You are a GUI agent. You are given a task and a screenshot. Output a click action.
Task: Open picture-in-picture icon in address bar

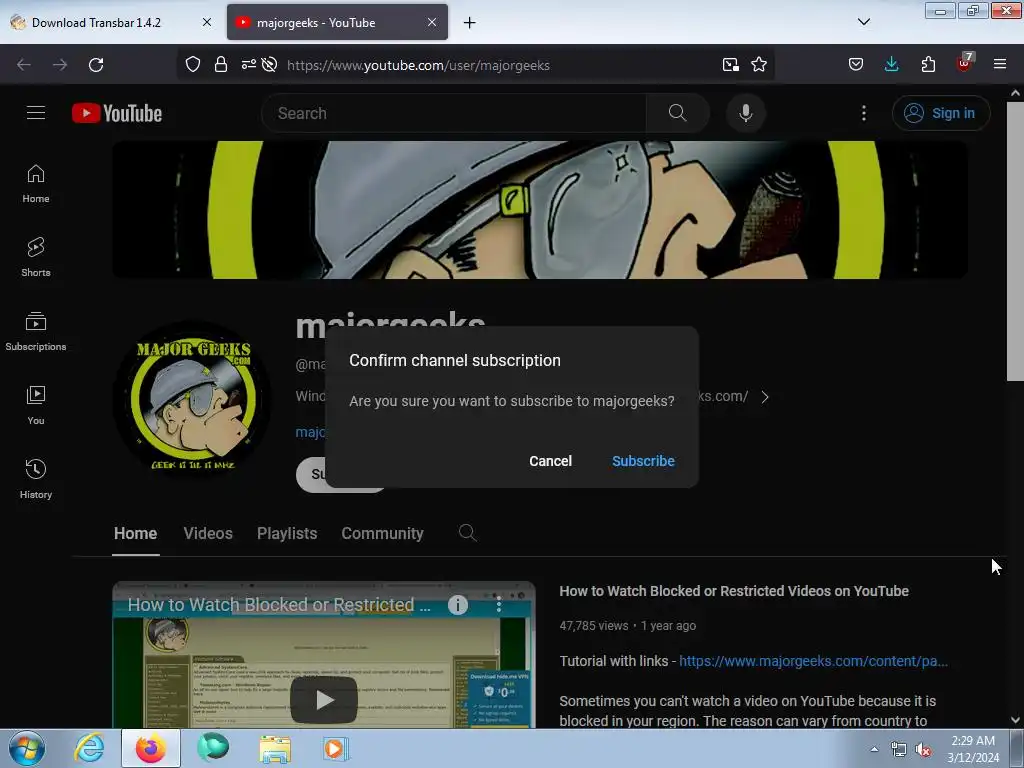pos(730,65)
